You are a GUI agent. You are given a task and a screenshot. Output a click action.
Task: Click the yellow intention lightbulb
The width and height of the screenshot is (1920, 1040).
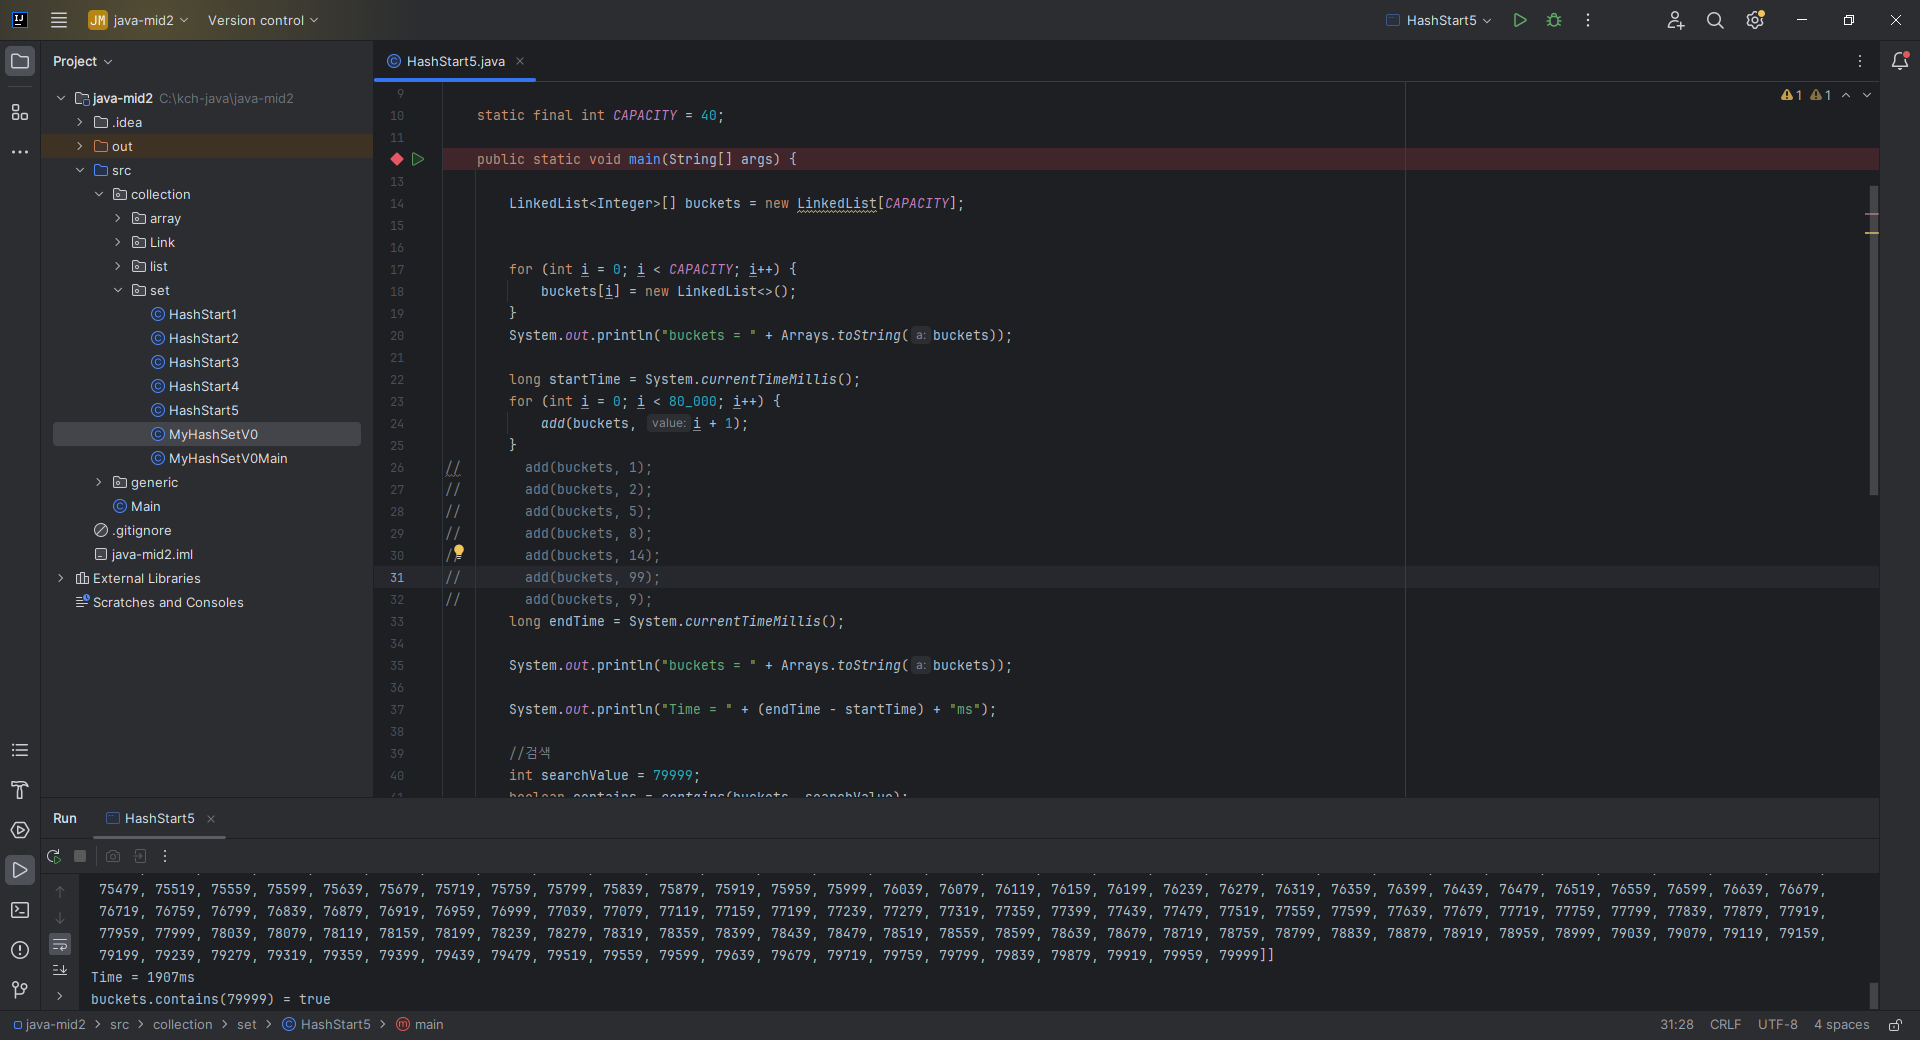pos(459,551)
